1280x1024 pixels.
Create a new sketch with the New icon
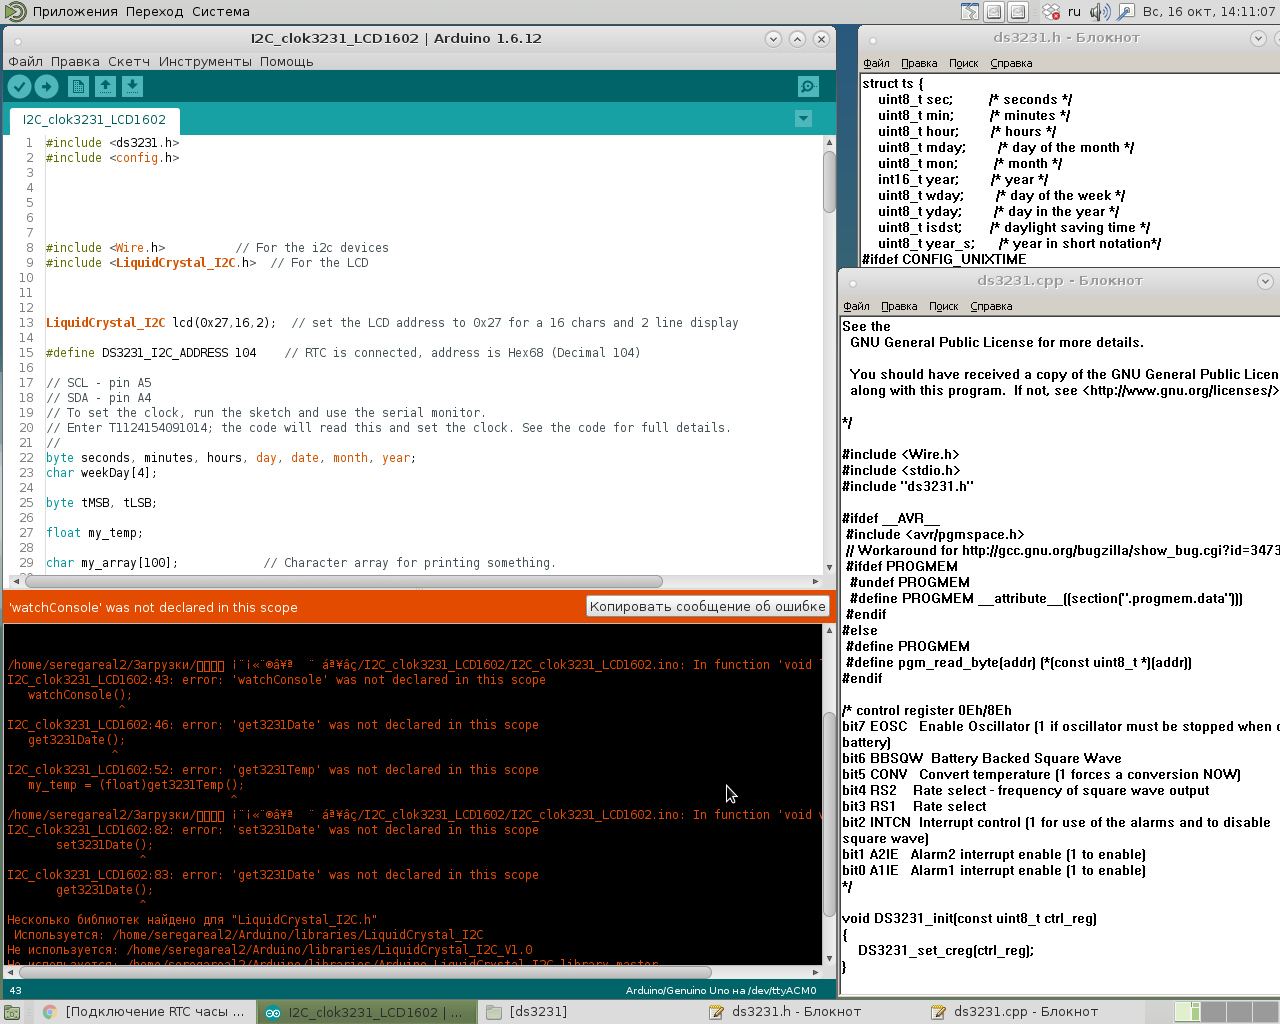tap(78, 87)
